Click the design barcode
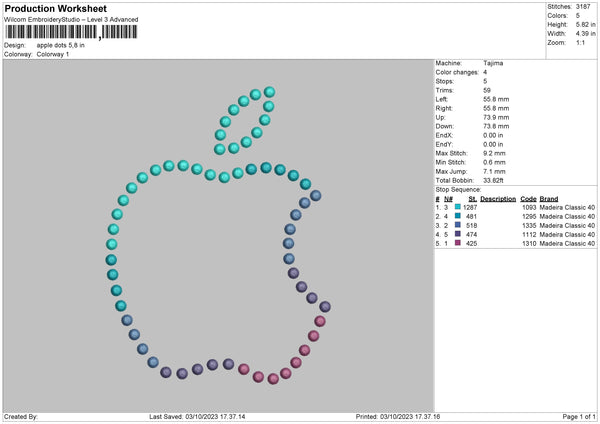The width and height of the screenshot is (600, 424). (71, 32)
